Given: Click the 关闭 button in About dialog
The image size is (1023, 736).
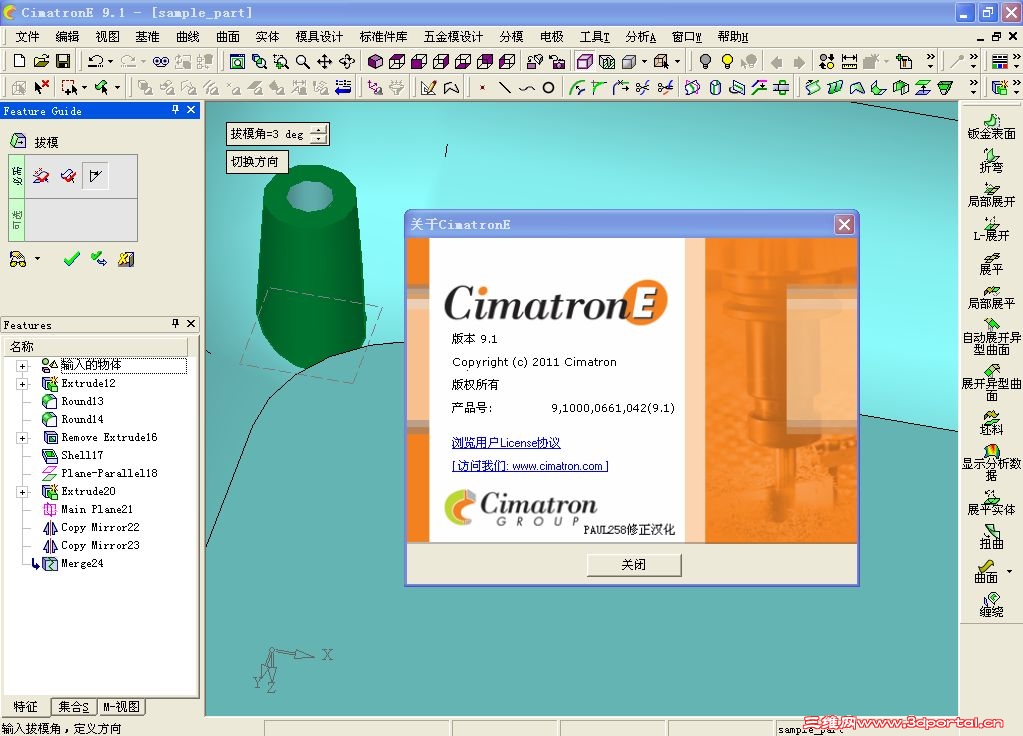Looking at the screenshot, I should tap(634, 565).
